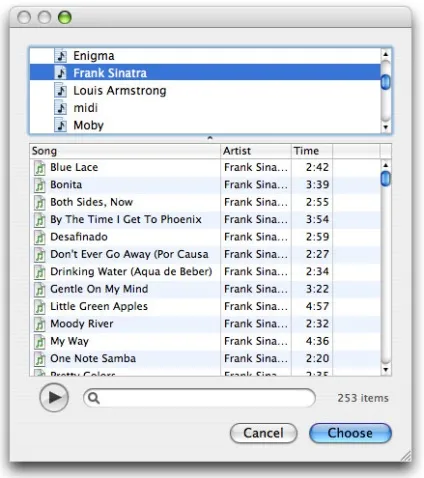
Task: Click the split pane divider handle
Action: pos(210,138)
